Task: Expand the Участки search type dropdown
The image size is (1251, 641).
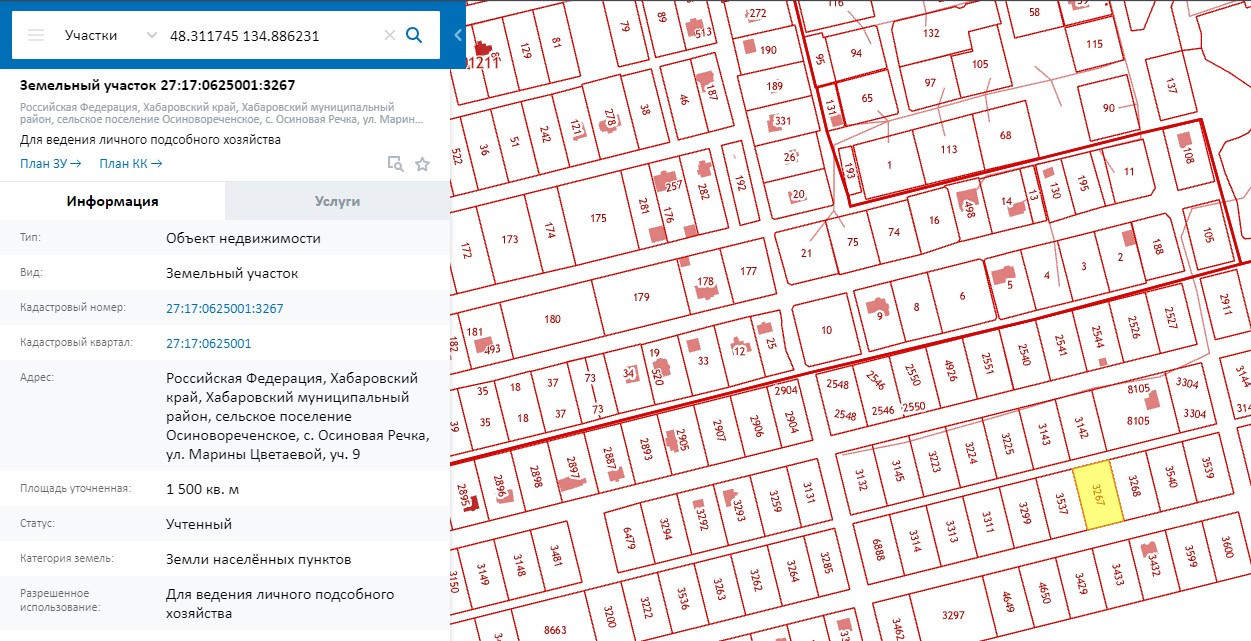Action: click(x=152, y=35)
